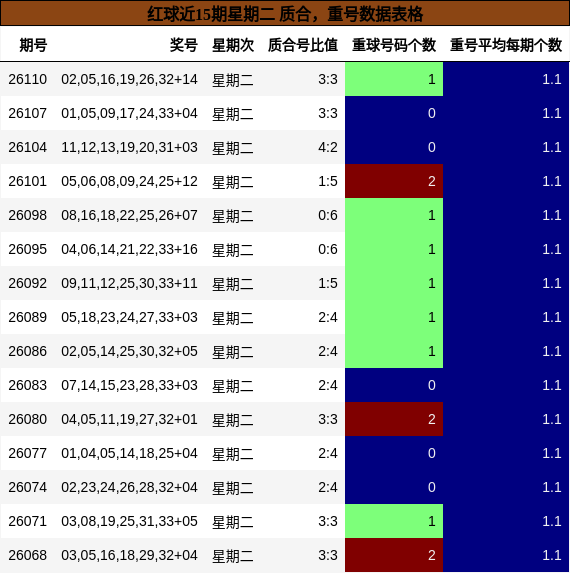Select winning numbers 01,04,05,14,18,25+04

pyautogui.click(x=129, y=453)
